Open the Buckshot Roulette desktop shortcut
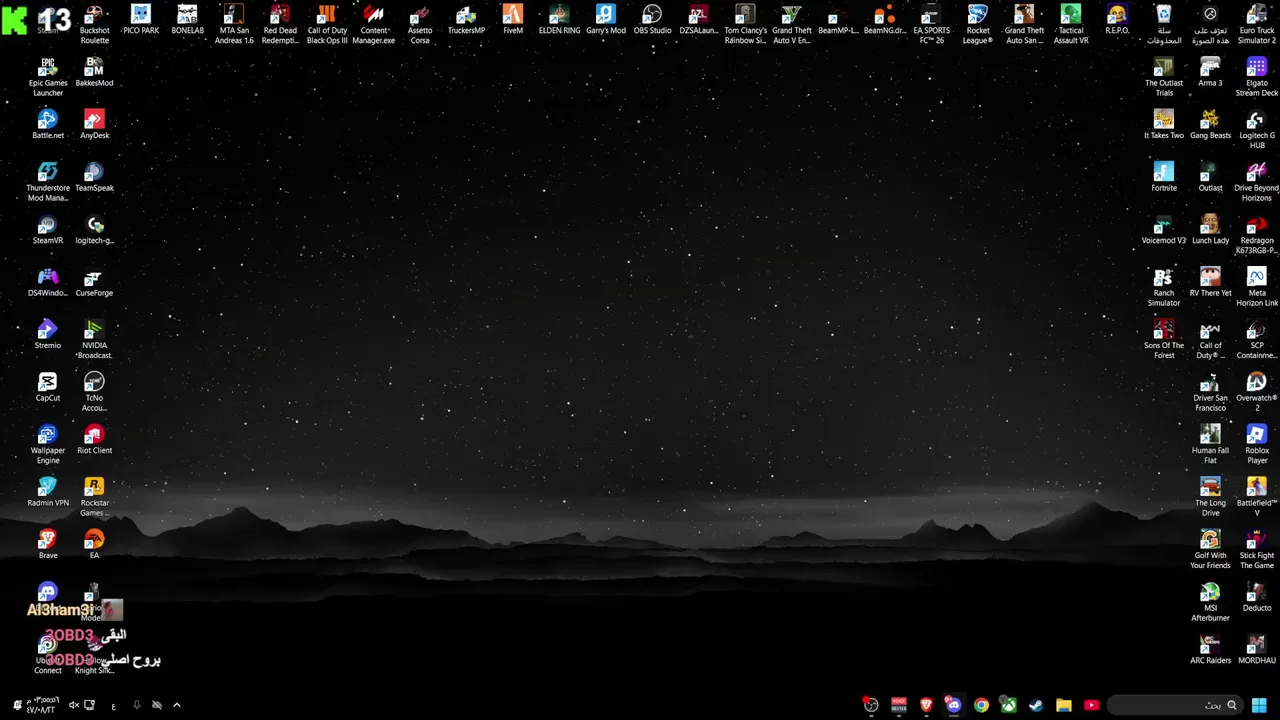Image resolution: width=1280 pixels, height=720 pixels. point(94,24)
